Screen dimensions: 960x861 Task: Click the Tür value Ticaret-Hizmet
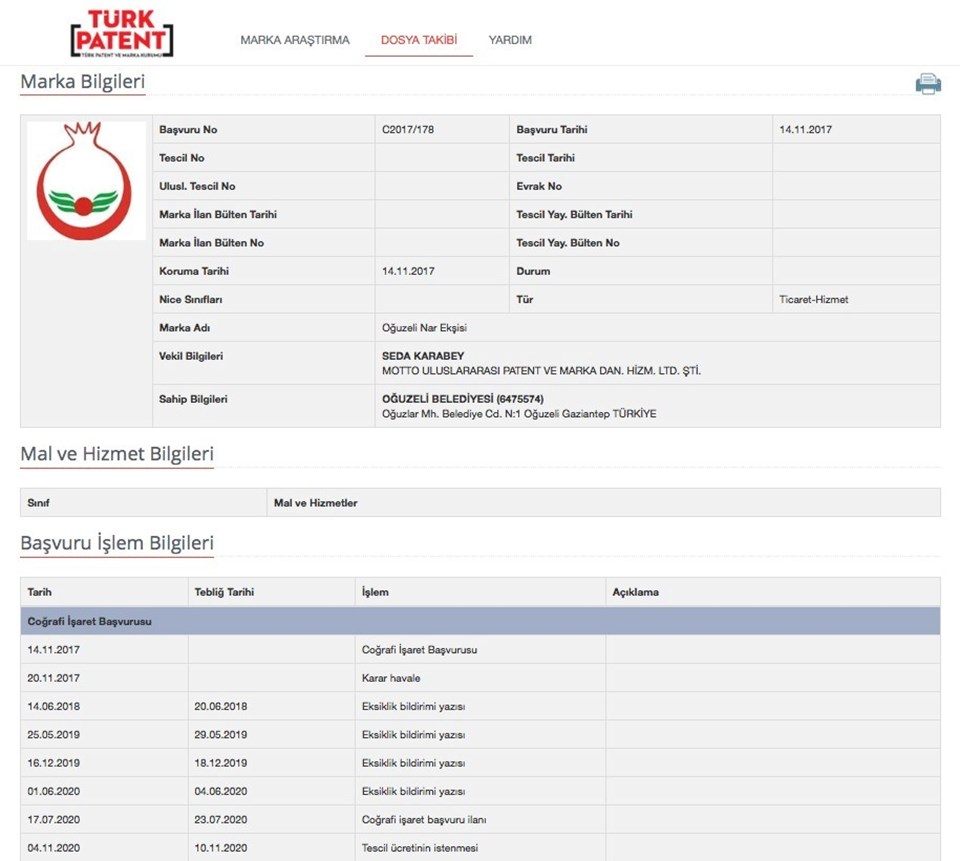[814, 299]
